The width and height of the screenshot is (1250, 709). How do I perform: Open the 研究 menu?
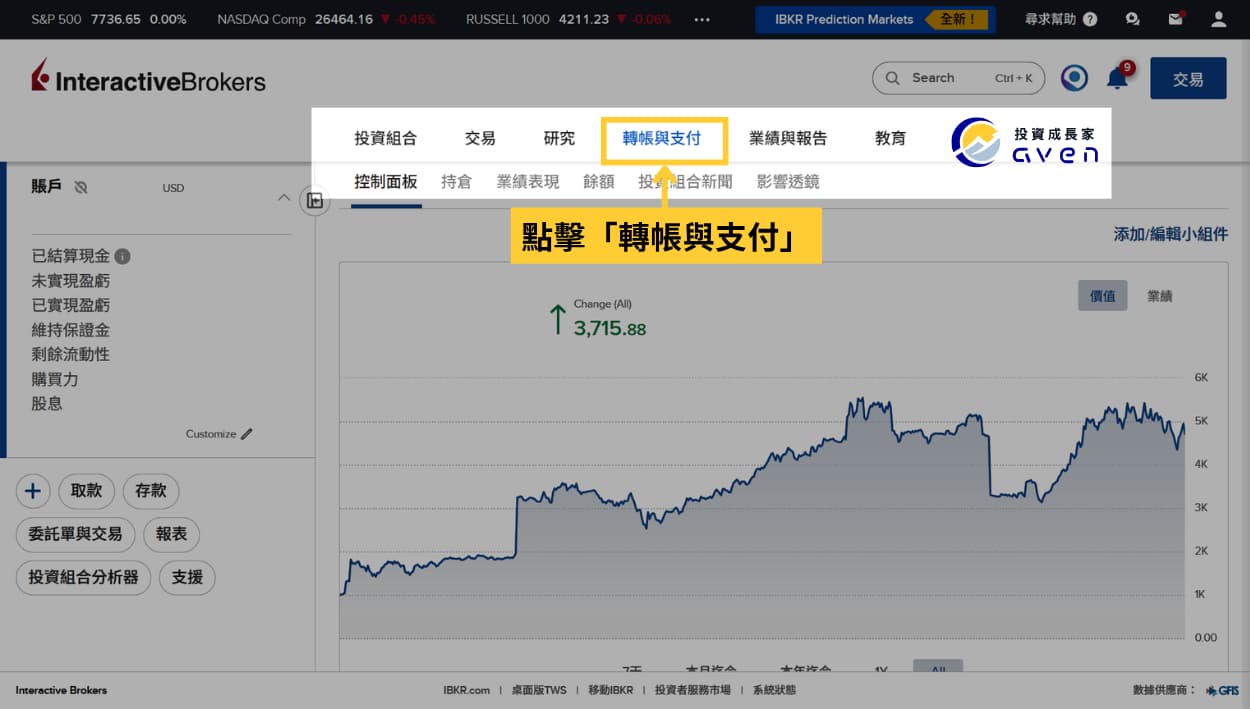(x=559, y=139)
